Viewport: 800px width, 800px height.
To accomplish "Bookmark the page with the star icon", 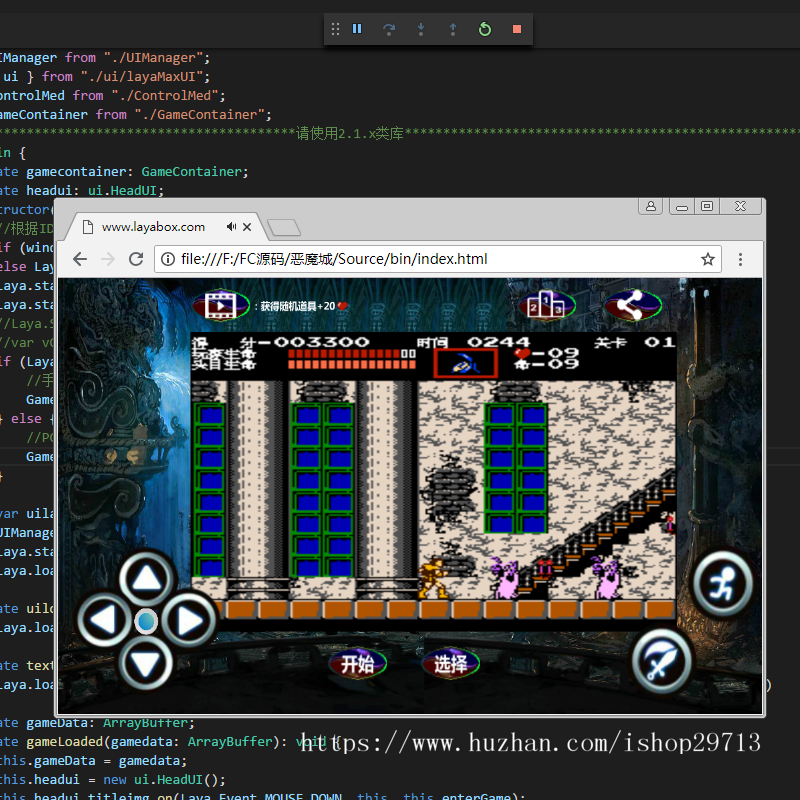I will pyautogui.click(x=707, y=259).
